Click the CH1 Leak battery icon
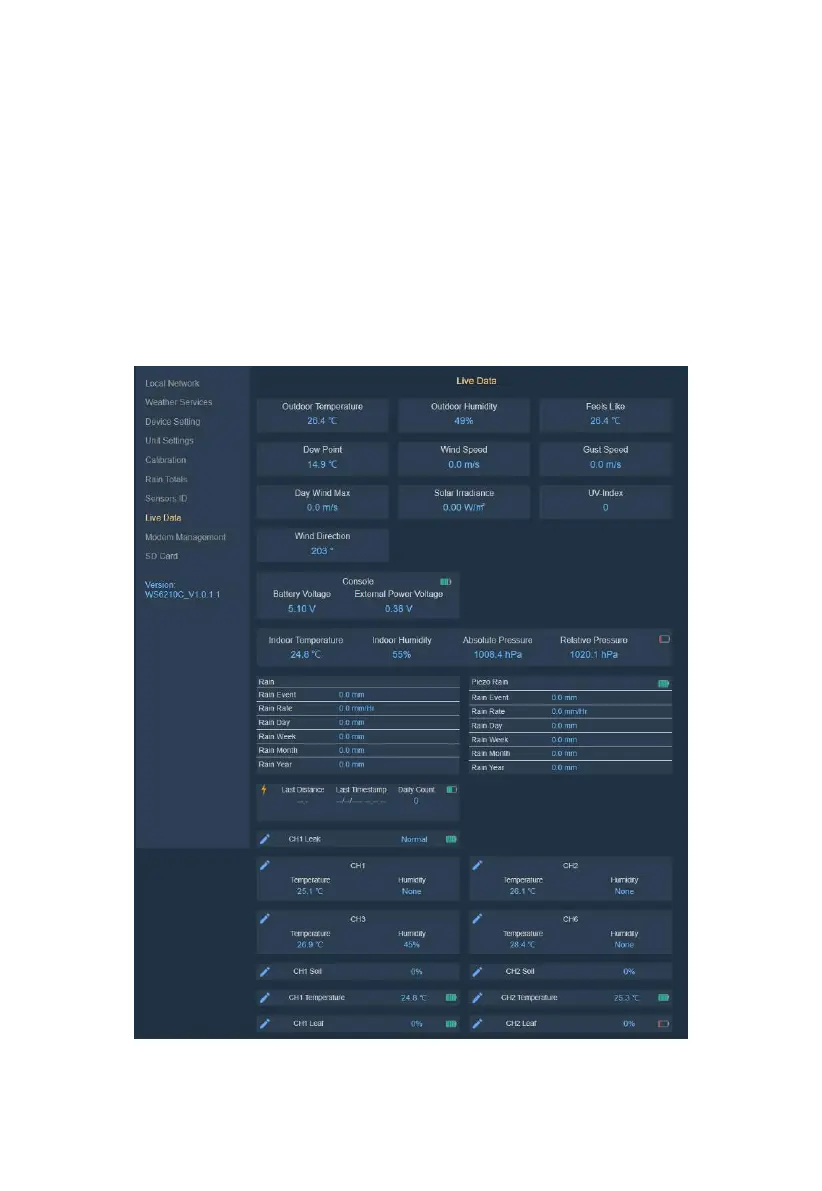822x1191 pixels. pos(451,839)
